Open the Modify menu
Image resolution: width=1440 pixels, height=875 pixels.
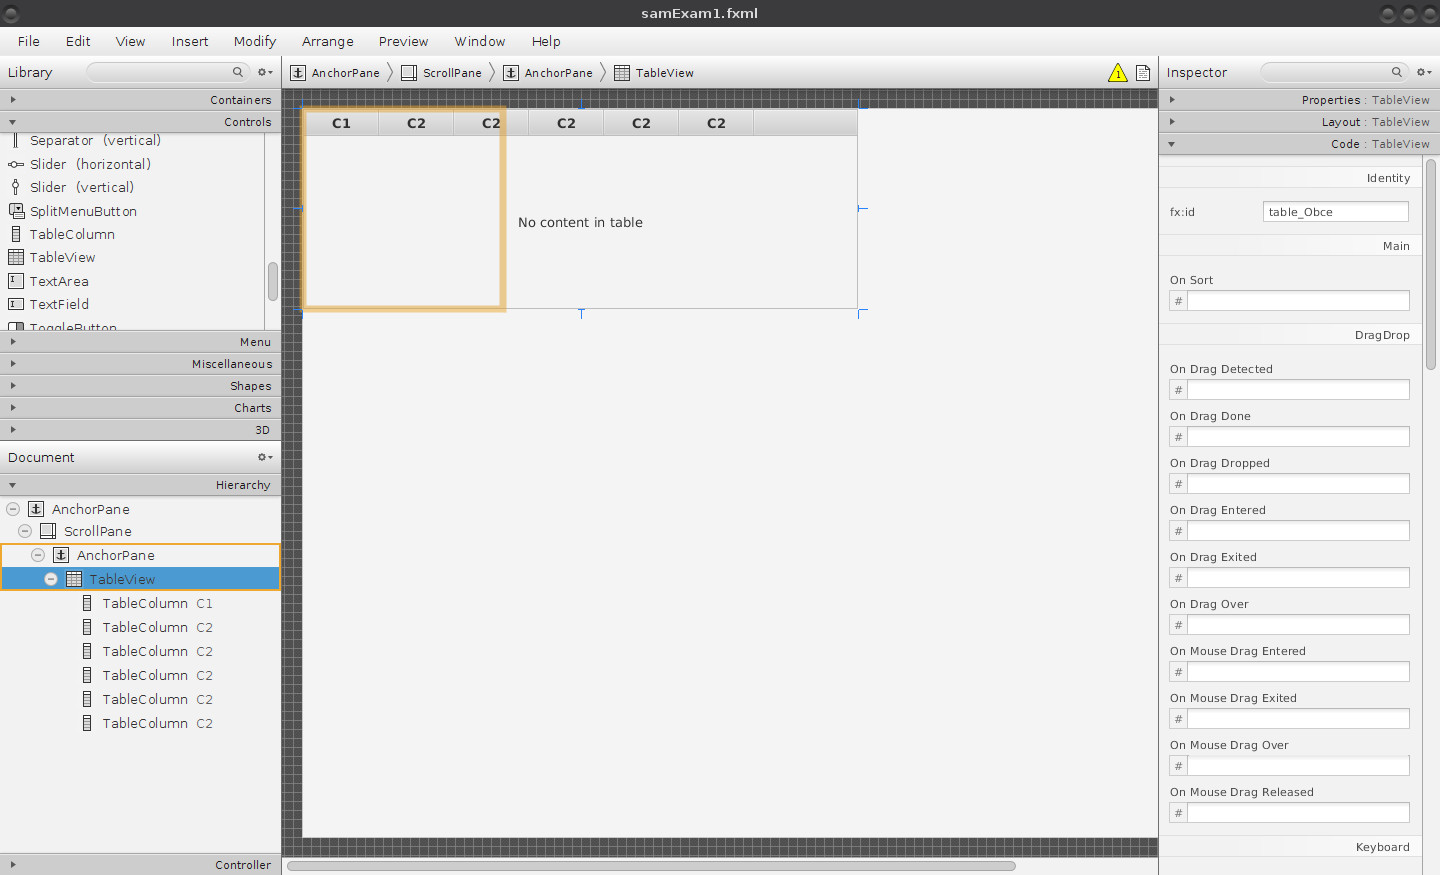(x=254, y=42)
